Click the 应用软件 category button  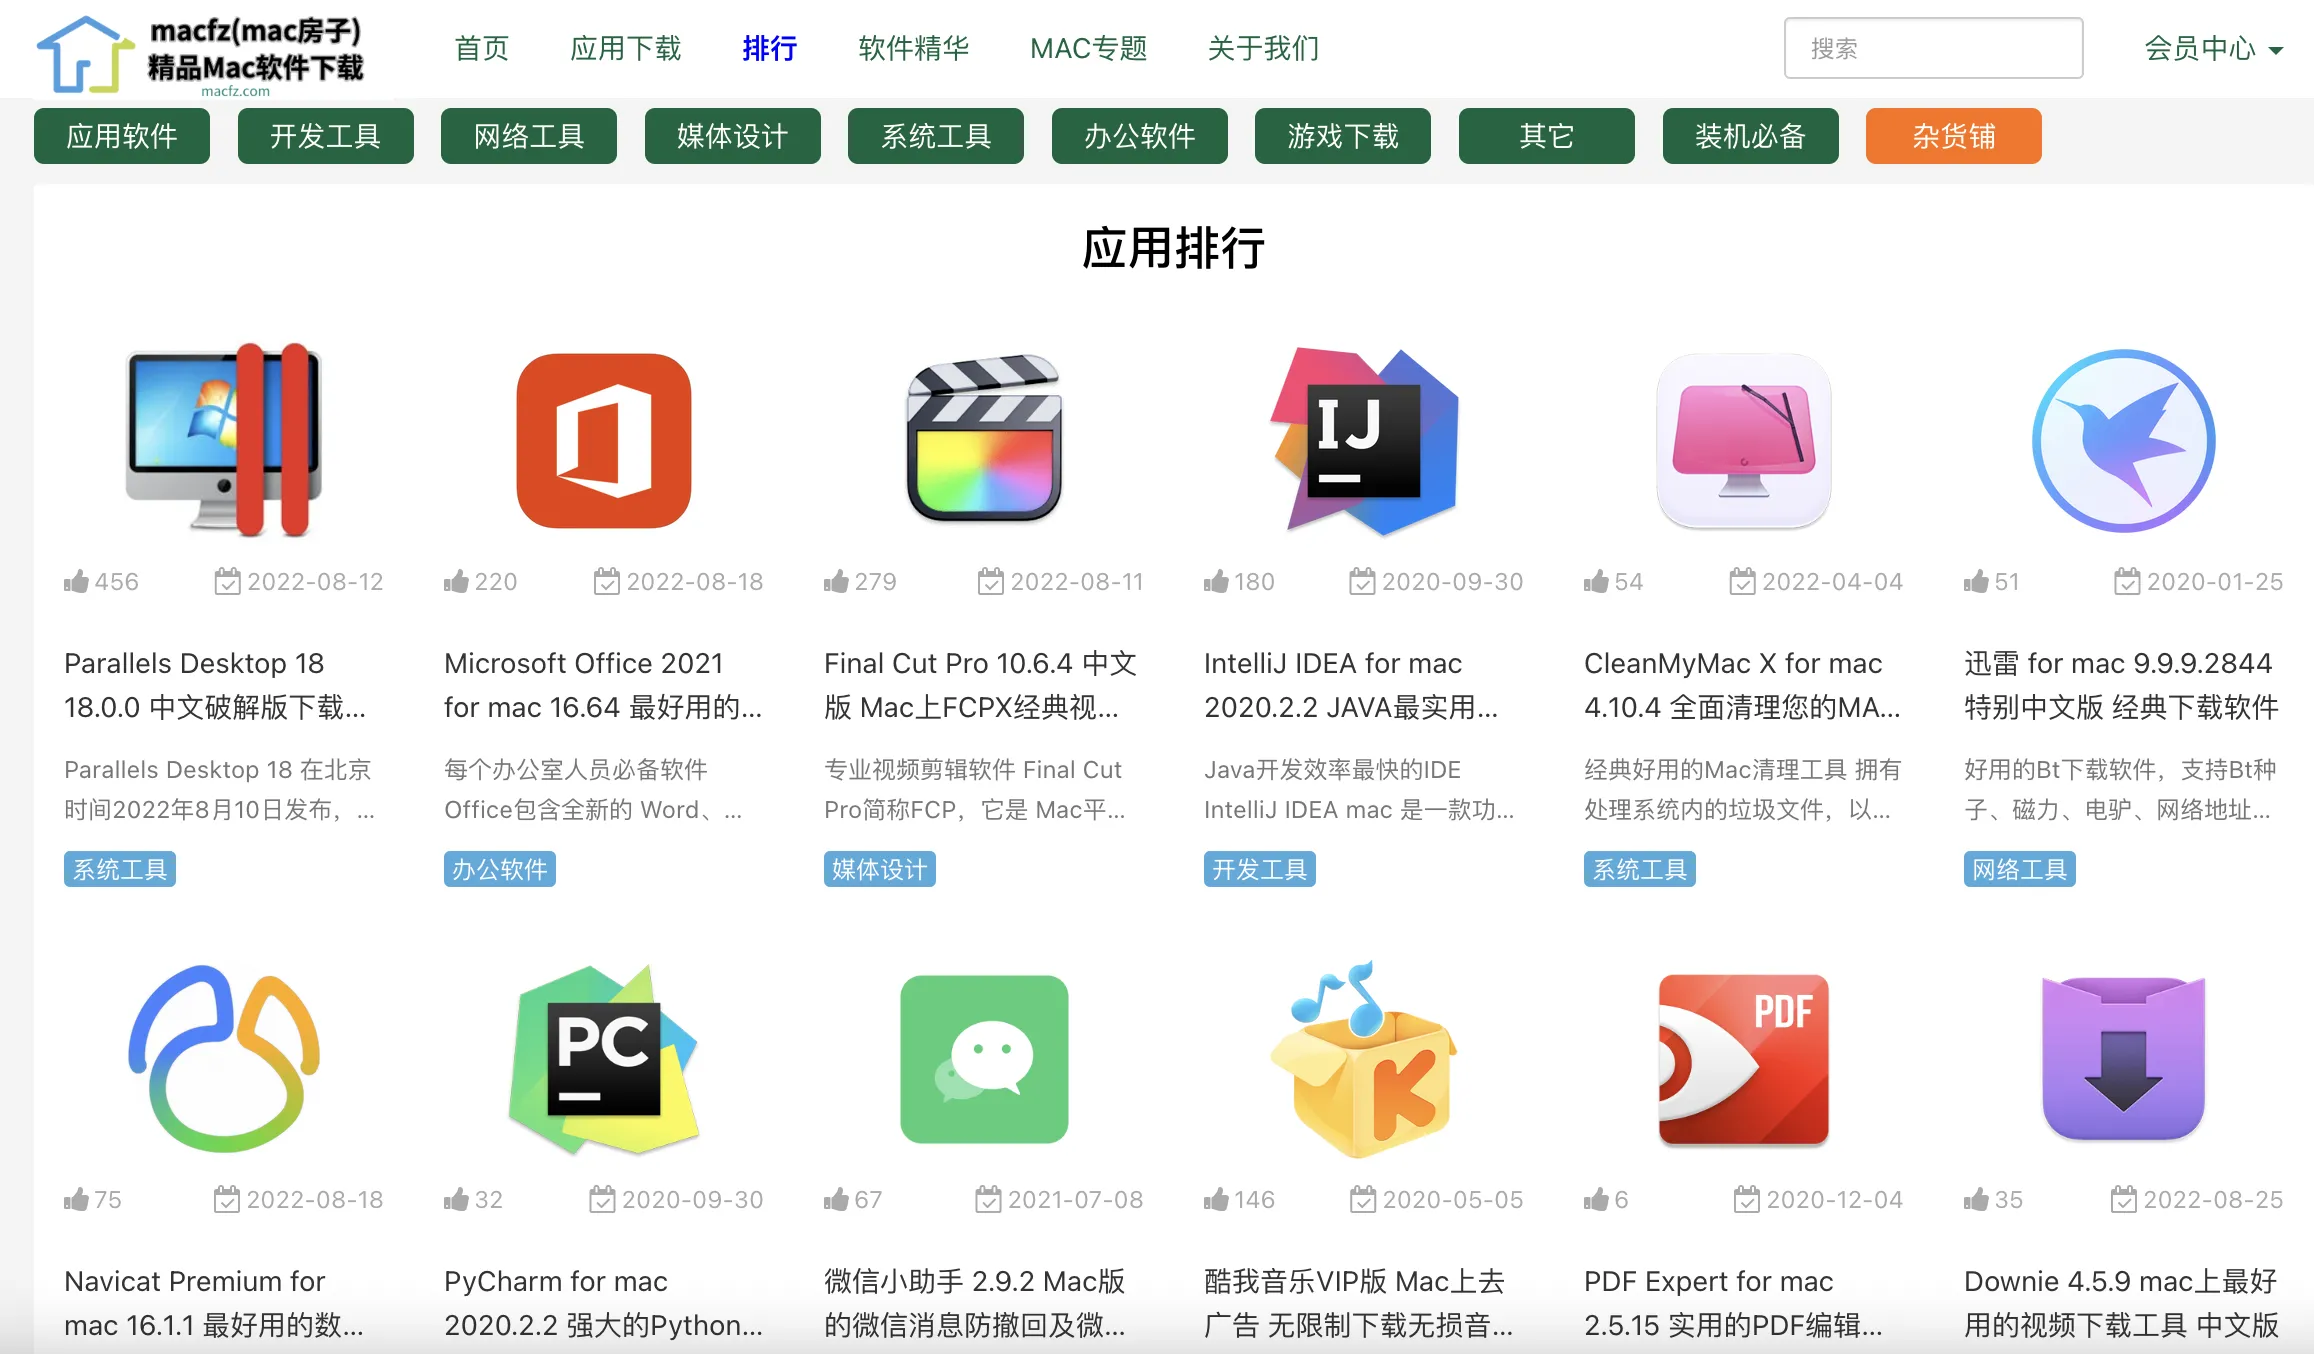coord(122,136)
